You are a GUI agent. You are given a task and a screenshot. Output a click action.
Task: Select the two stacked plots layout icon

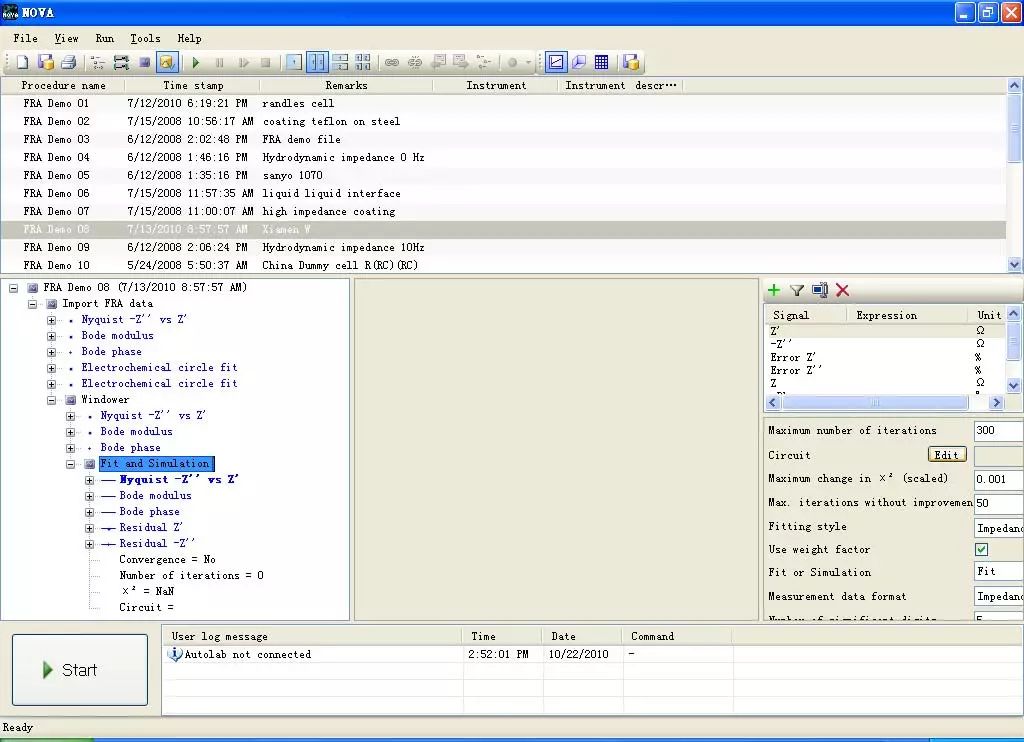point(340,62)
